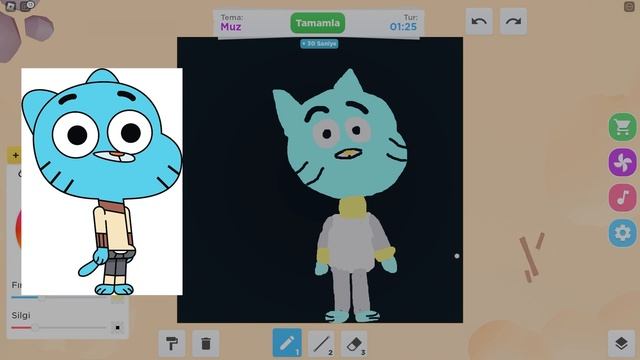Select the straight line tool

click(321, 344)
